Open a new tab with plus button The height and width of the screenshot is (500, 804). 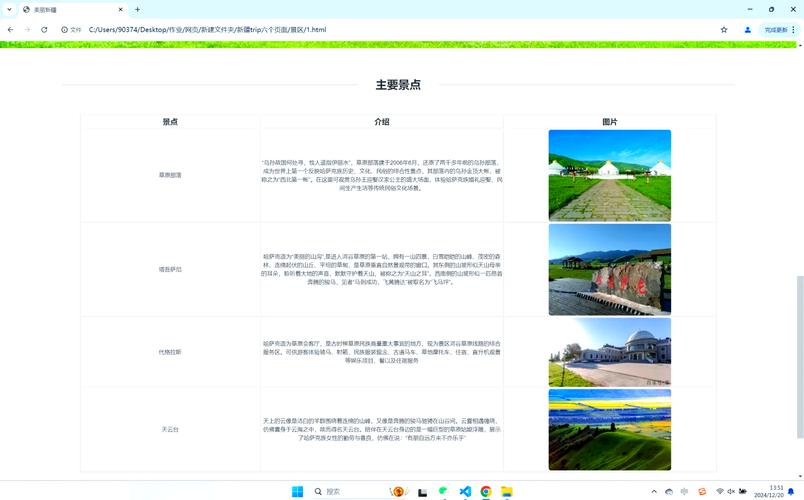click(x=138, y=9)
